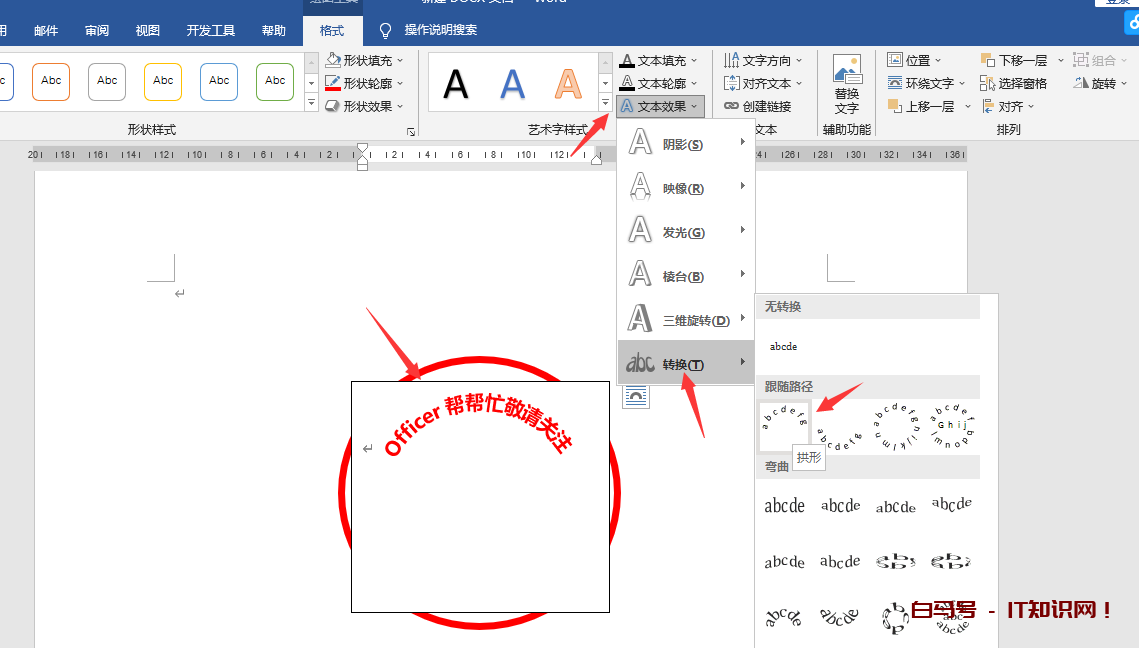1139x648 pixels.
Task: Switch to the 视图 (View) ribbon tab
Action: (x=148, y=31)
